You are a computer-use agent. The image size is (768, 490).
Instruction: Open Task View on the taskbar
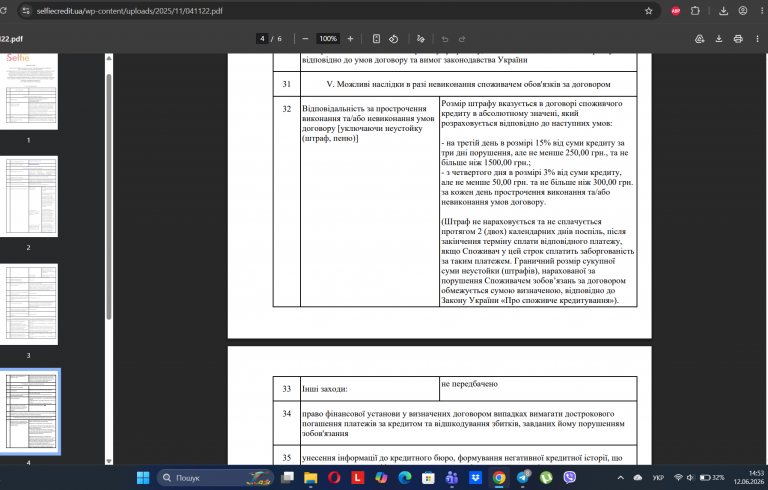(x=288, y=477)
